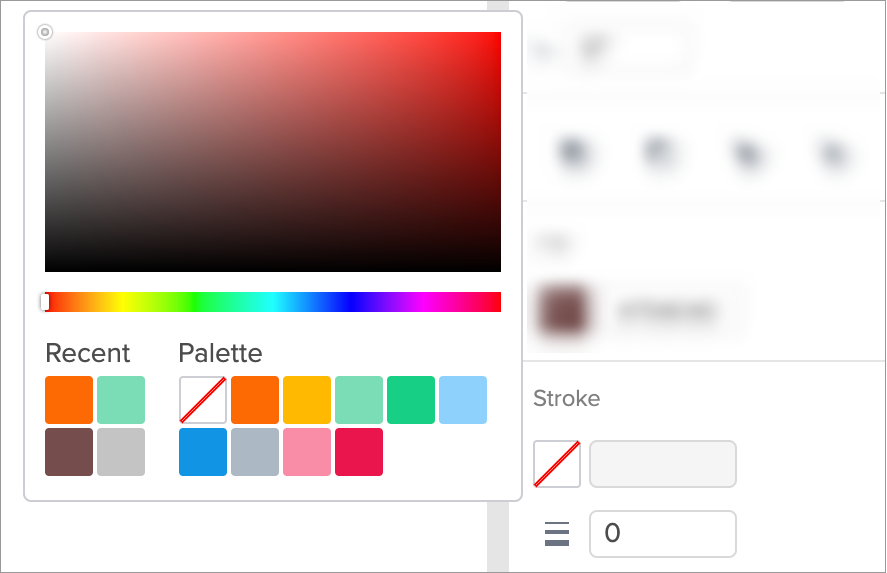Image resolution: width=887 pixels, height=573 pixels.
Task: Open the Stroke no-color swatch
Action: pos(557,464)
